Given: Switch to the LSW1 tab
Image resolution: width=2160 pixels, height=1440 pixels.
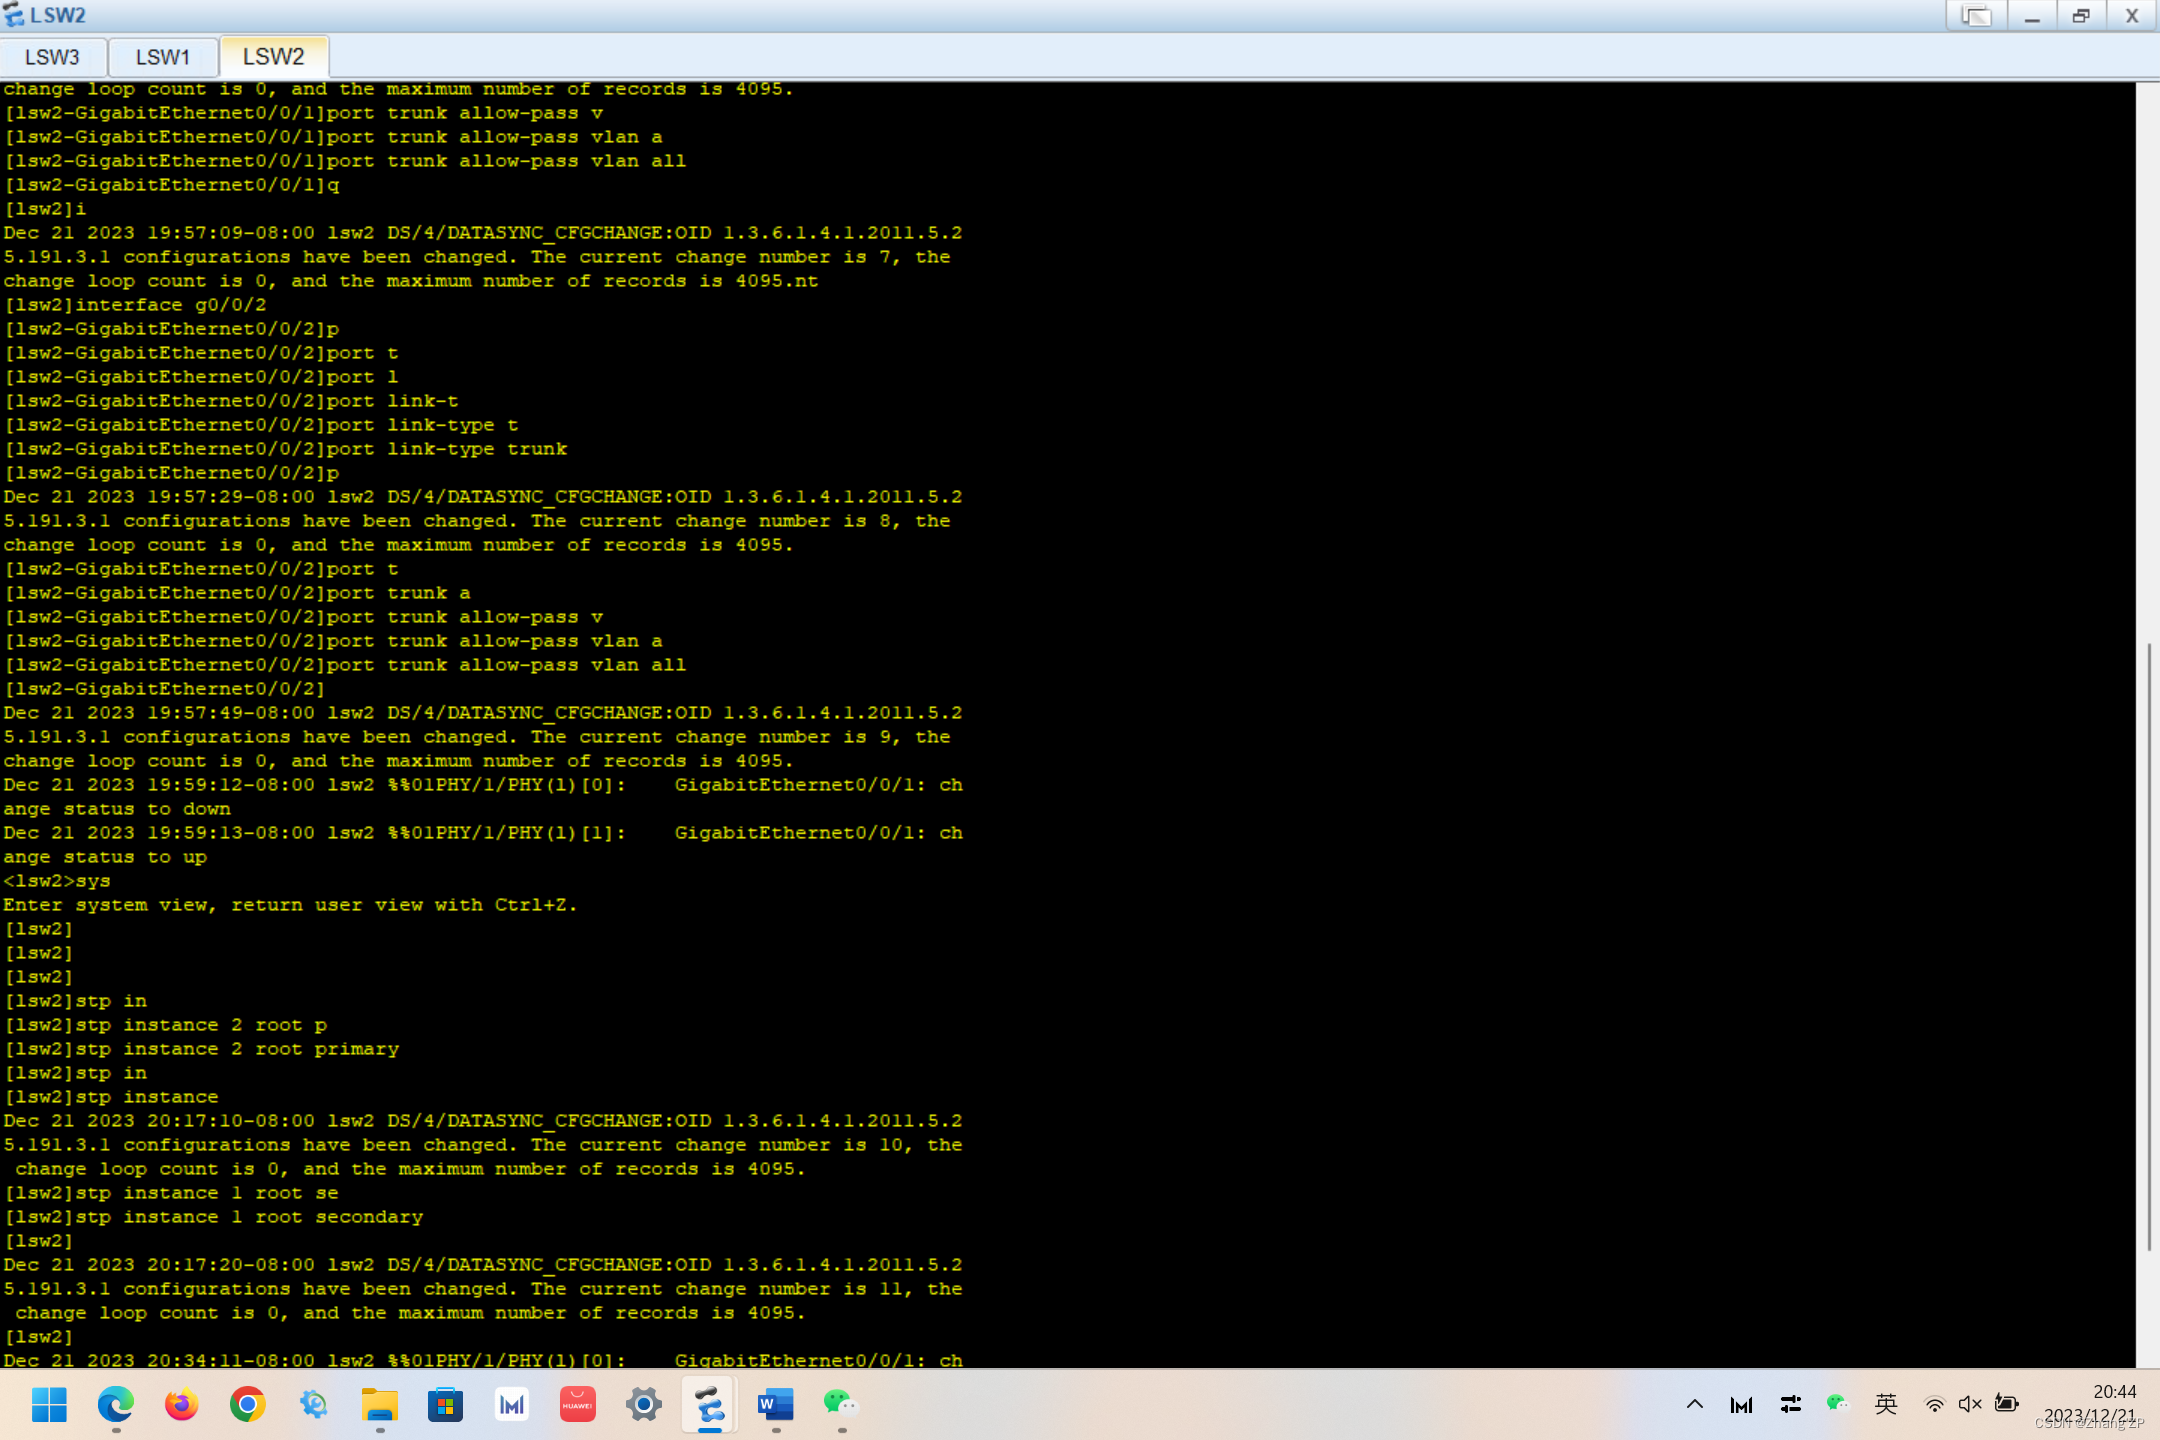Looking at the screenshot, I should click(162, 57).
